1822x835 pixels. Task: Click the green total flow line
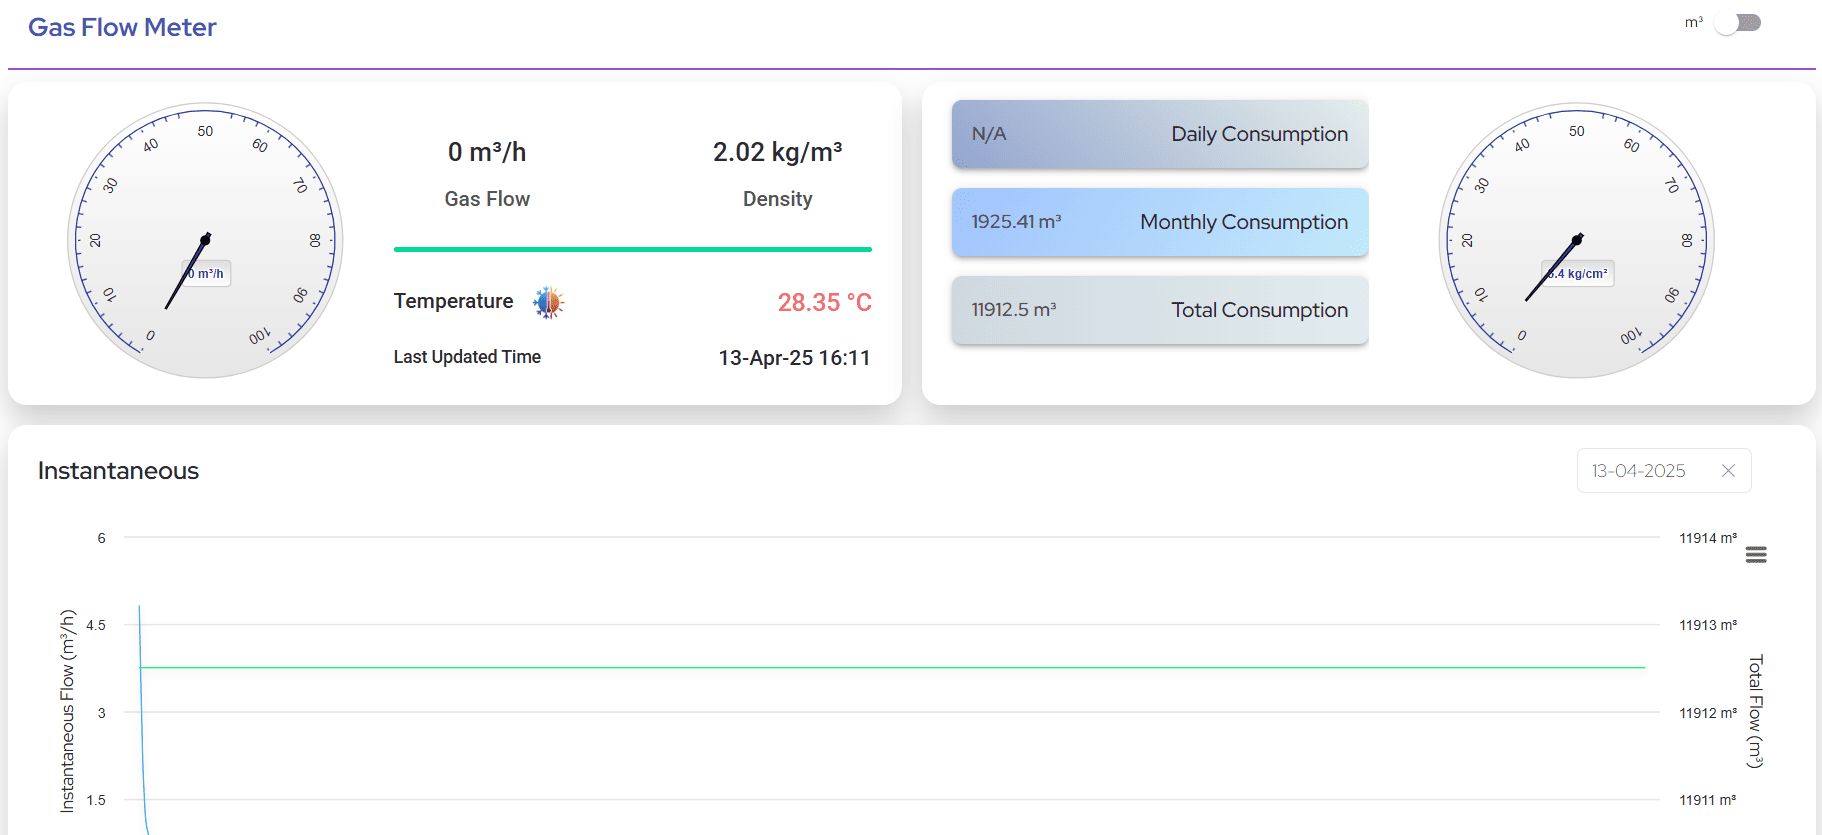point(892,667)
